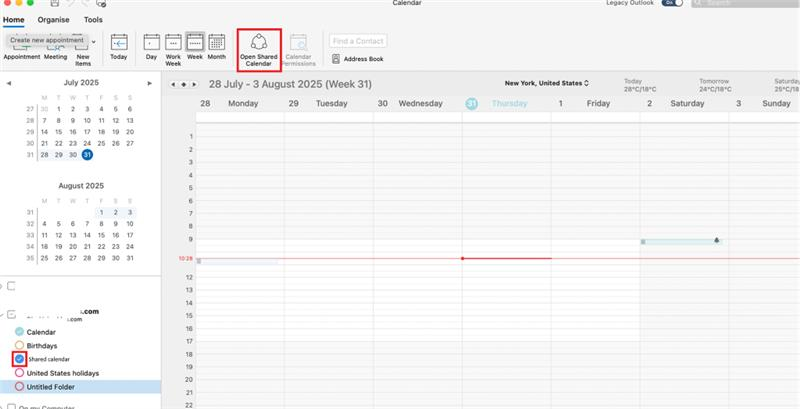Select August 1 in the mini calendar
Screen dimensions: 800x409
click(102, 212)
